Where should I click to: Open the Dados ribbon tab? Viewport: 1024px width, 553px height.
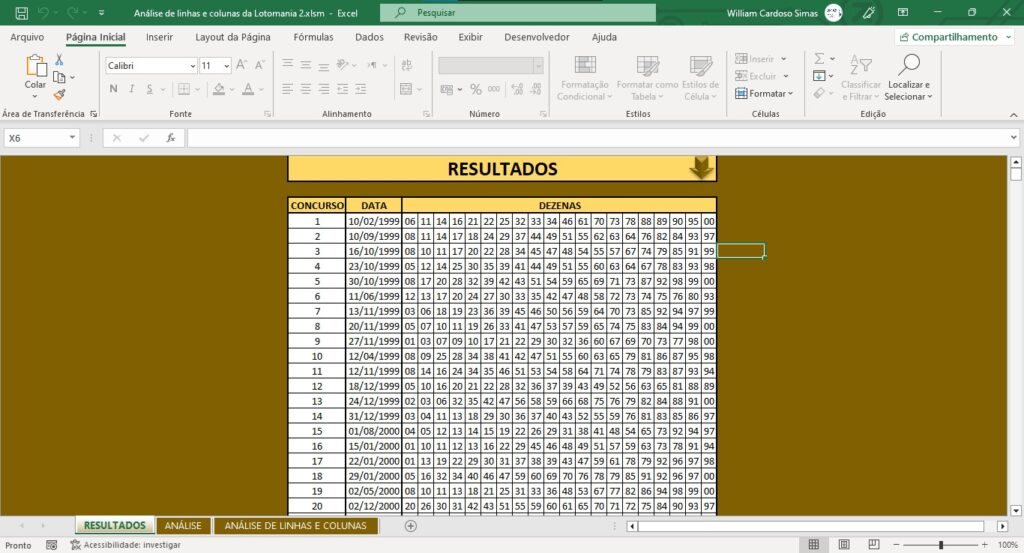point(370,37)
